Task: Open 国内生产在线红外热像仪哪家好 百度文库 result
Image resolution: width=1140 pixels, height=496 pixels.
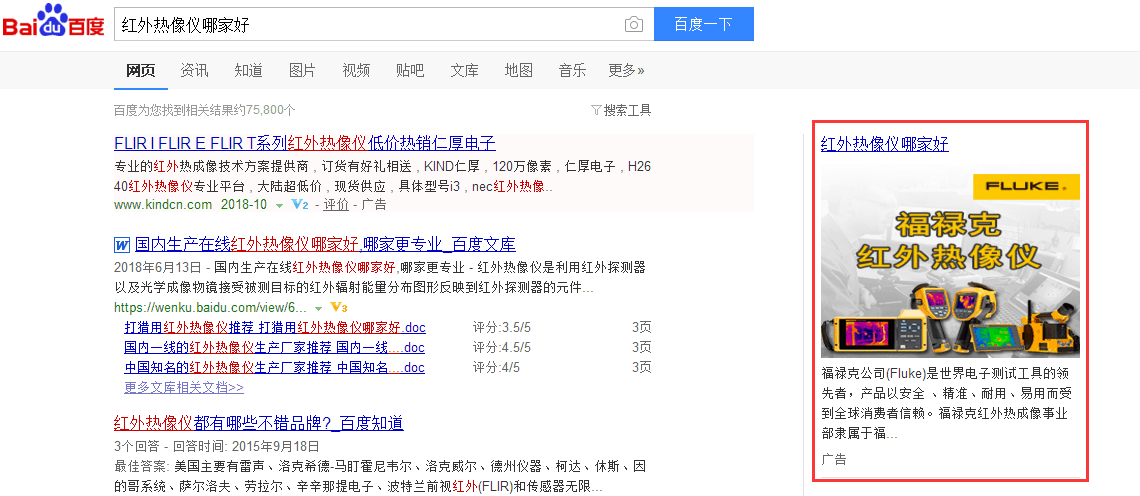Action: [x=325, y=244]
